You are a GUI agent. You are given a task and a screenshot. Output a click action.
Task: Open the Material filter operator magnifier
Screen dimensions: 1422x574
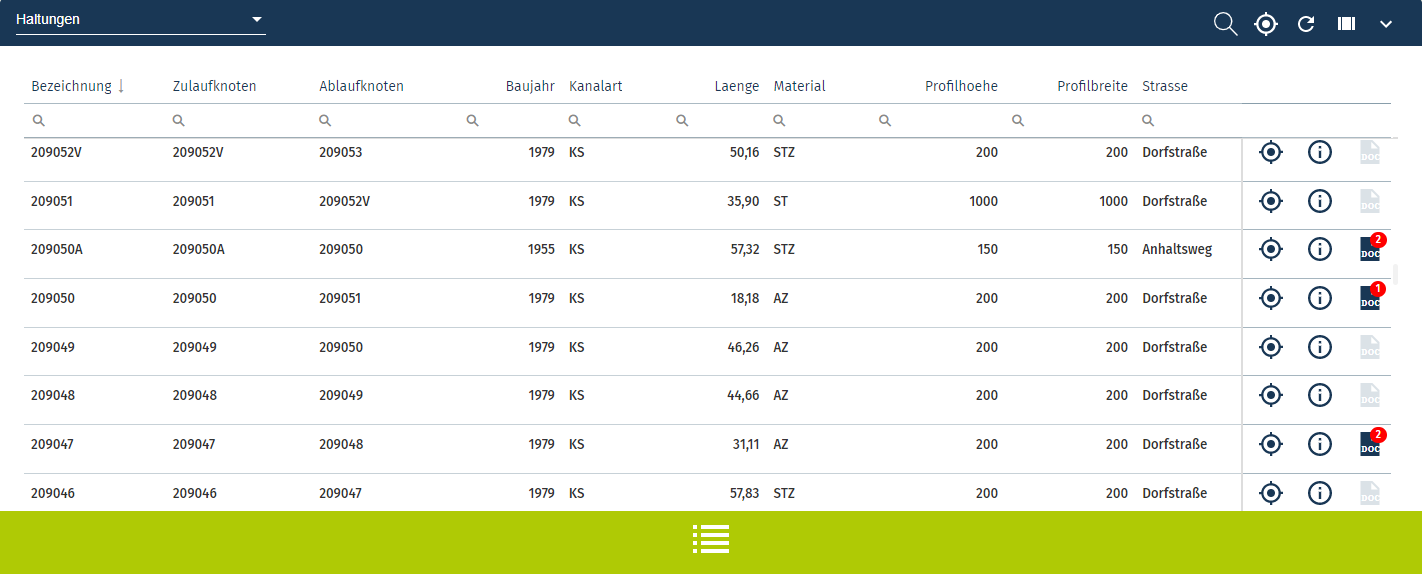pos(779,120)
